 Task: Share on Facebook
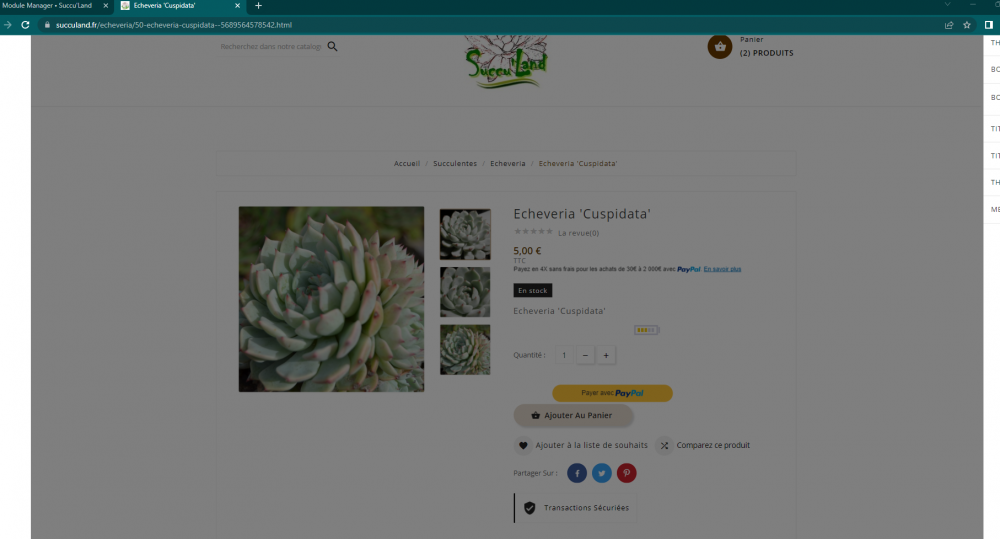(577, 473)
